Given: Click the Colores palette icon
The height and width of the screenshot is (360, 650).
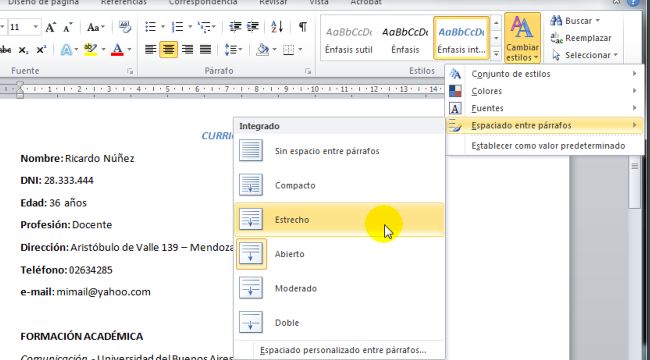Looking at the screenshot, I should [x=455, y=91].
